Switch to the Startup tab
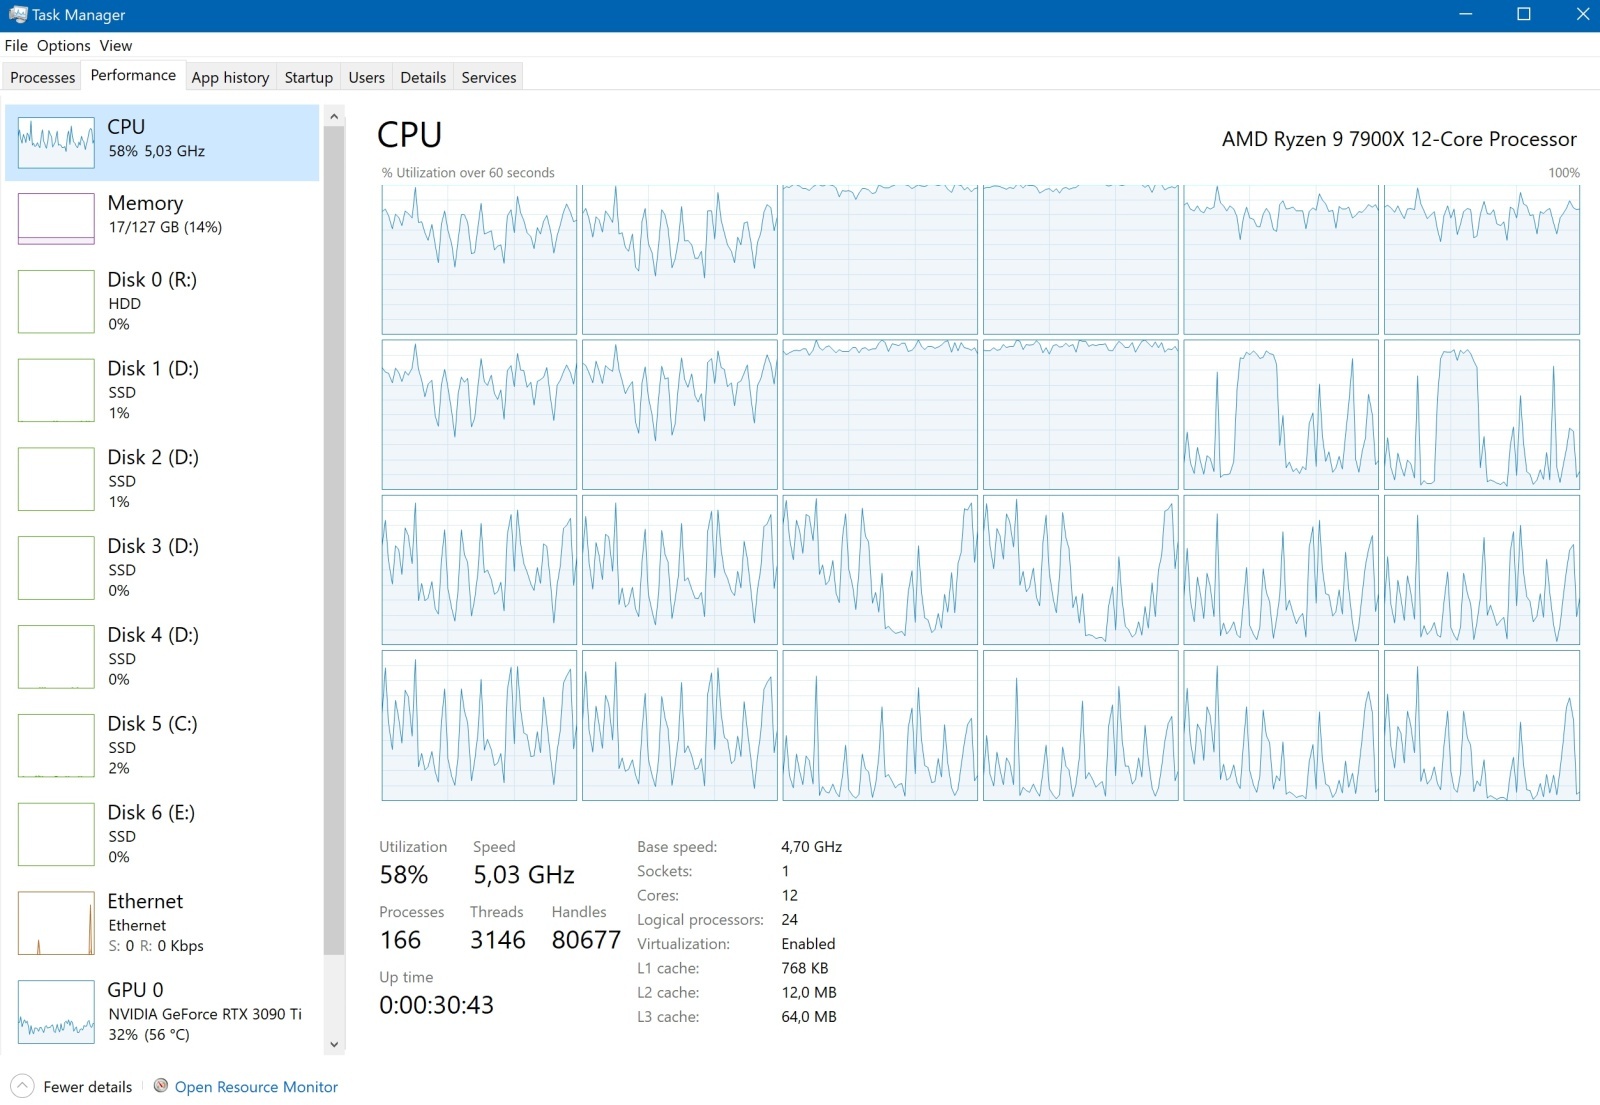Viewport: 1600px width, 1105px height. 309,77
